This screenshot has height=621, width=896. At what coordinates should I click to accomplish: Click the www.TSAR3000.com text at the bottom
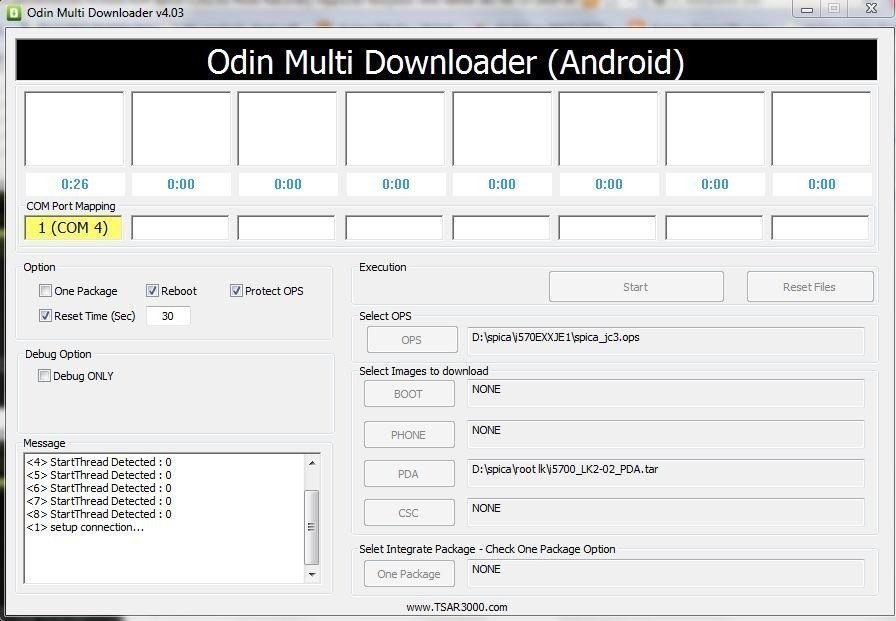tap(457, 607)
